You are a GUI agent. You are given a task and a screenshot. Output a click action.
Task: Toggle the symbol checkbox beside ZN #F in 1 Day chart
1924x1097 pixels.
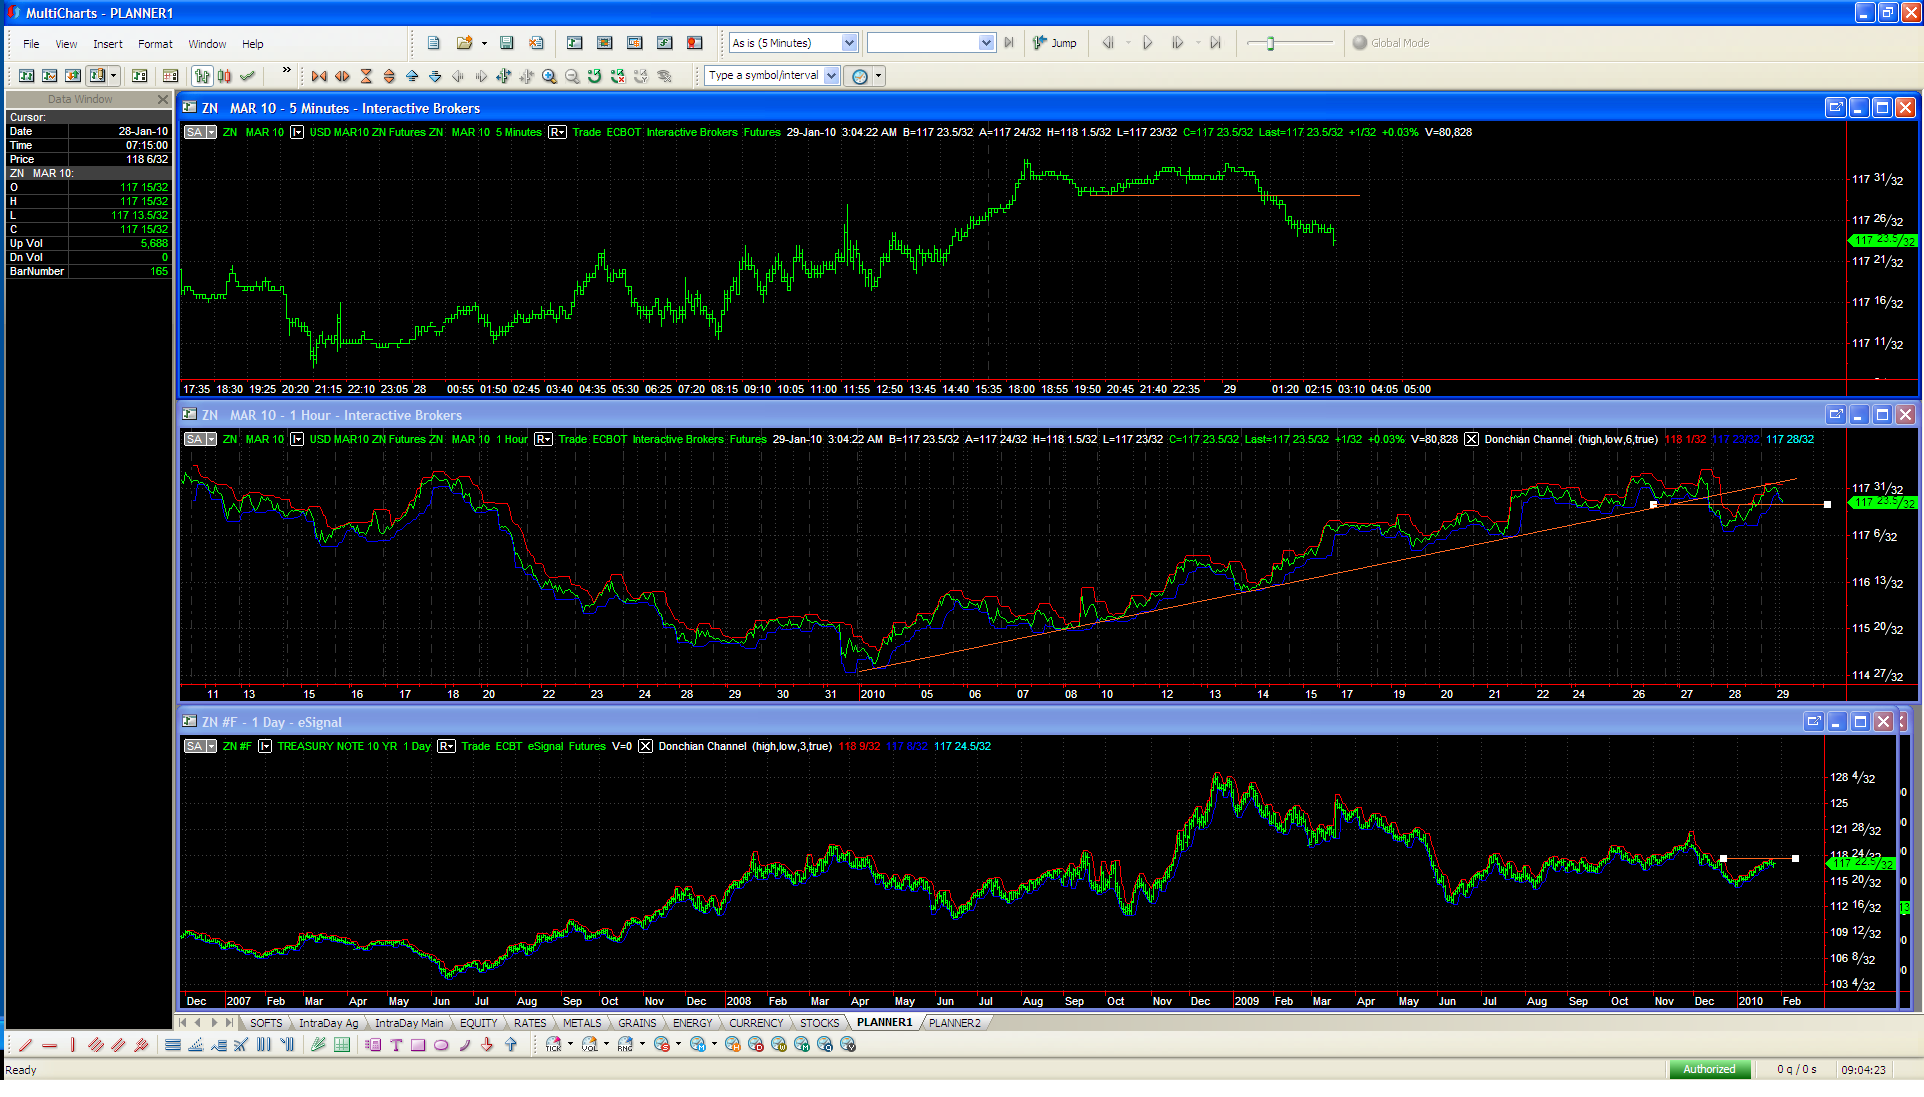pos(265,746)
